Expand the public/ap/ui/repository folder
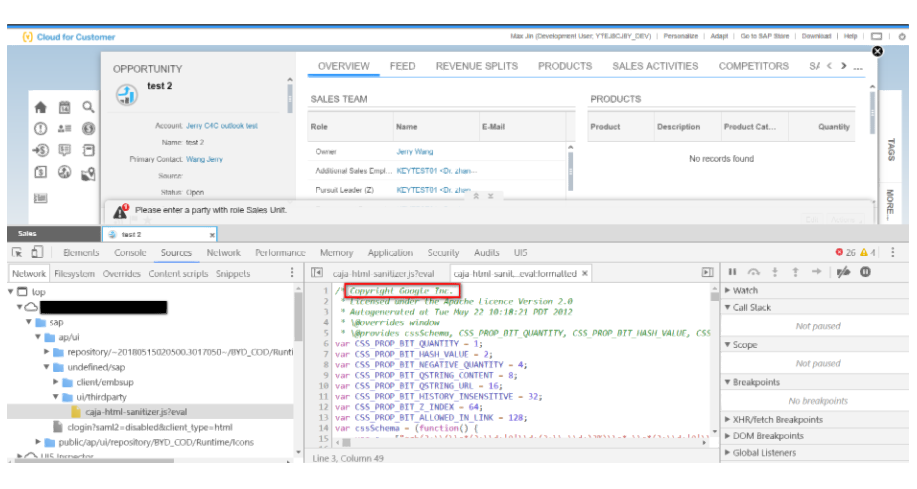Screen dimensions: 917x489 pos(38,442)
